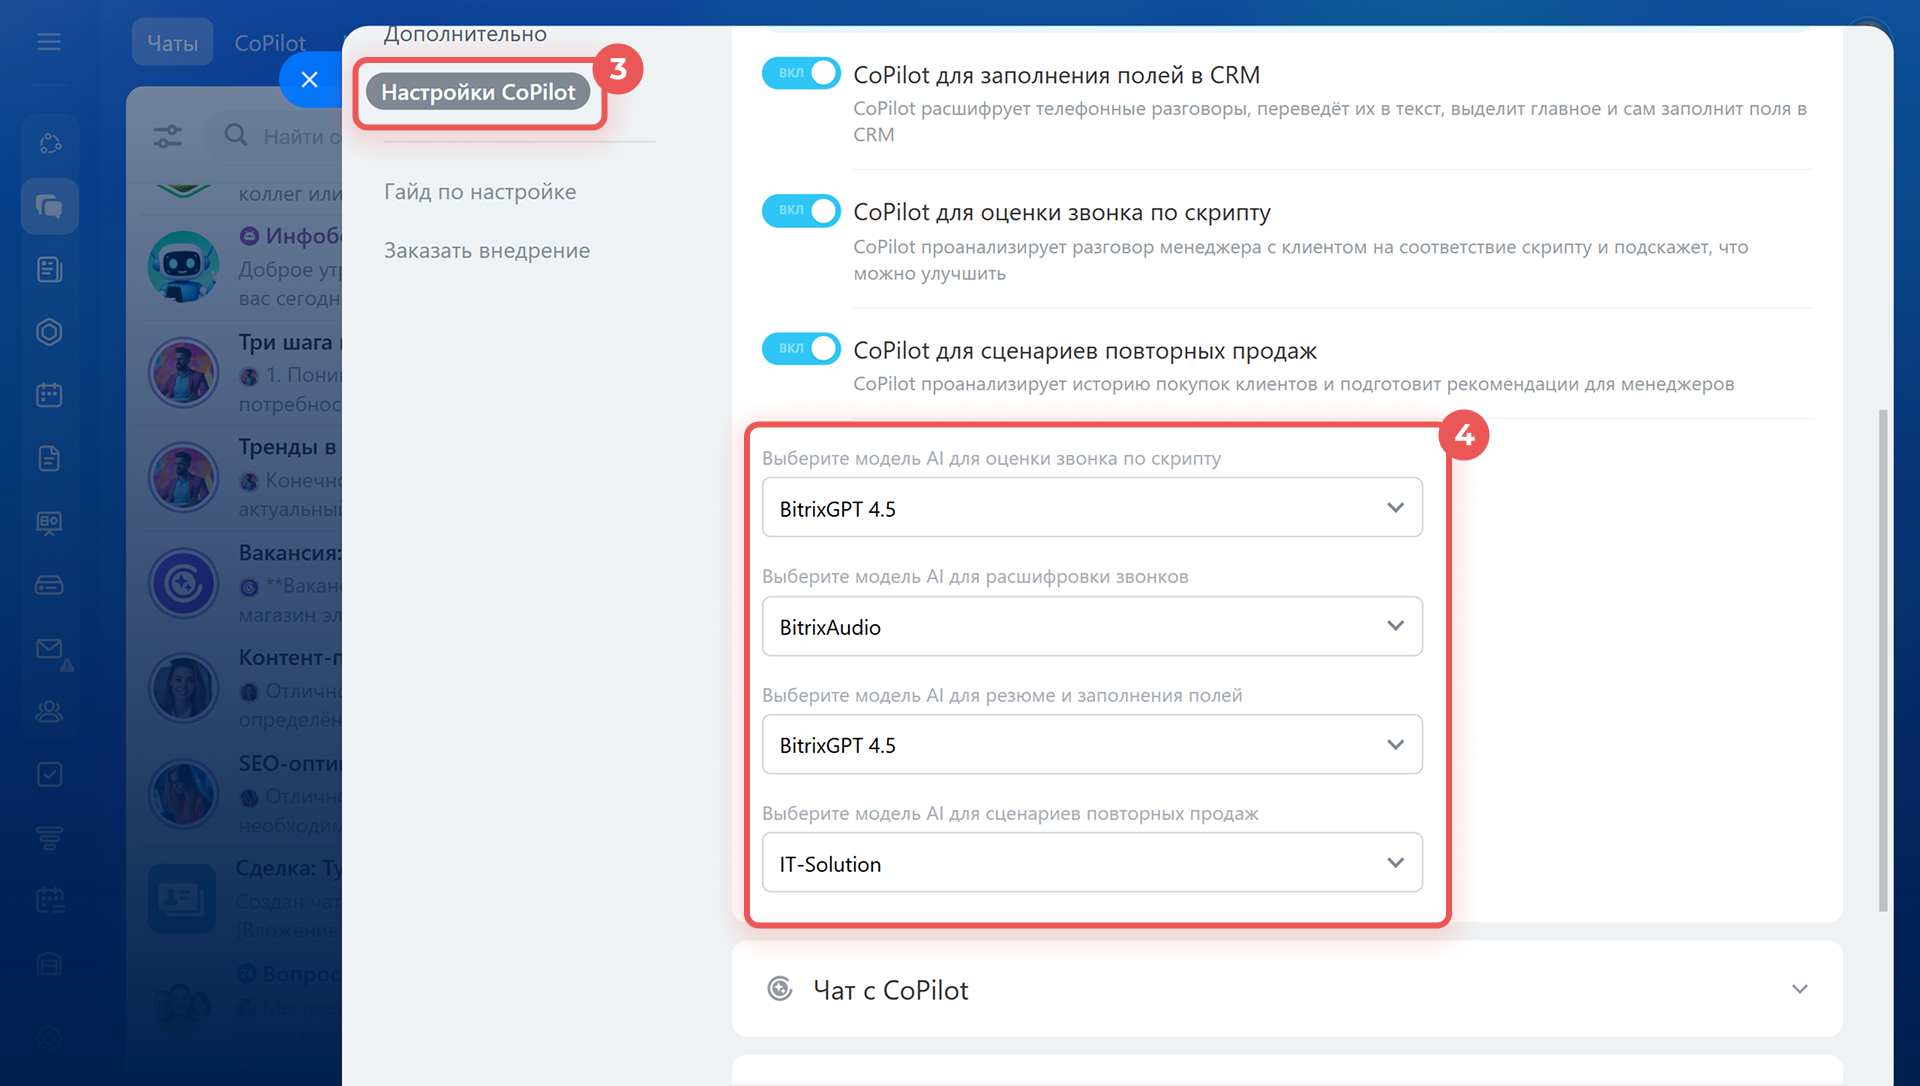This screenshot has height=1086, width=1920.
Task: Open the Тренды chat in list
Action: tap(240, 477)
